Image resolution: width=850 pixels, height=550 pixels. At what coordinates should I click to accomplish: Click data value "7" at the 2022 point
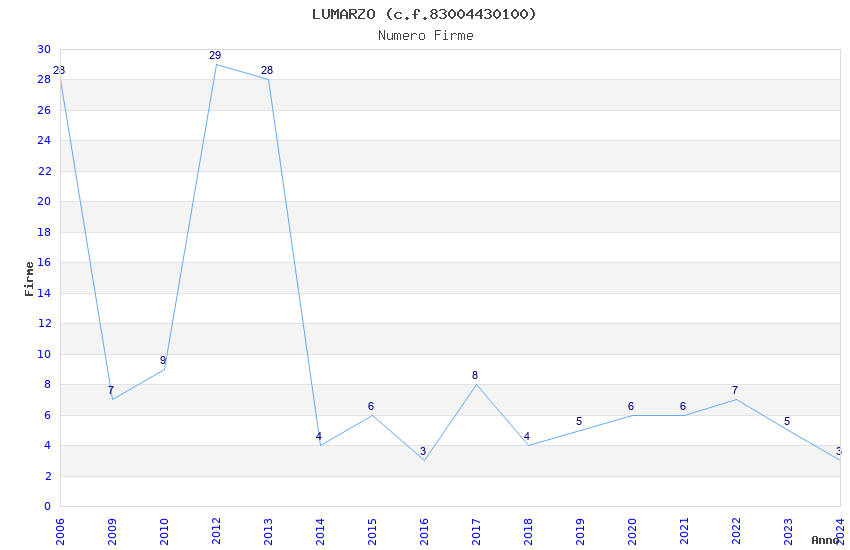pyautogui.click(x=735, y=390)
